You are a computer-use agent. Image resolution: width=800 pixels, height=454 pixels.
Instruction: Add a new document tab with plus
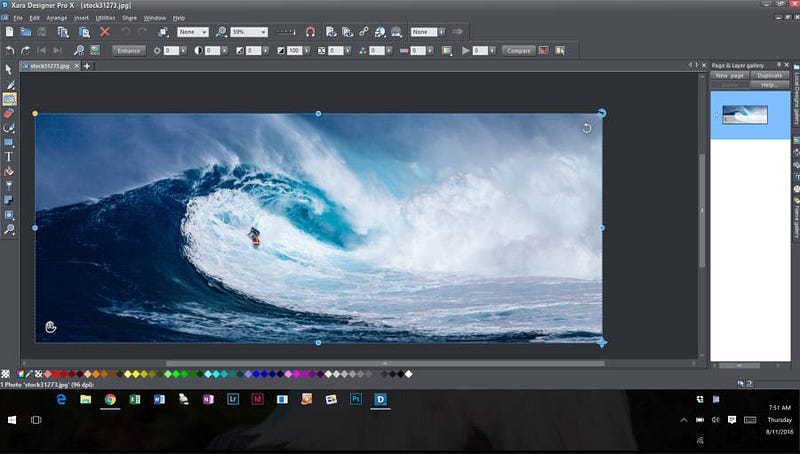87,66
